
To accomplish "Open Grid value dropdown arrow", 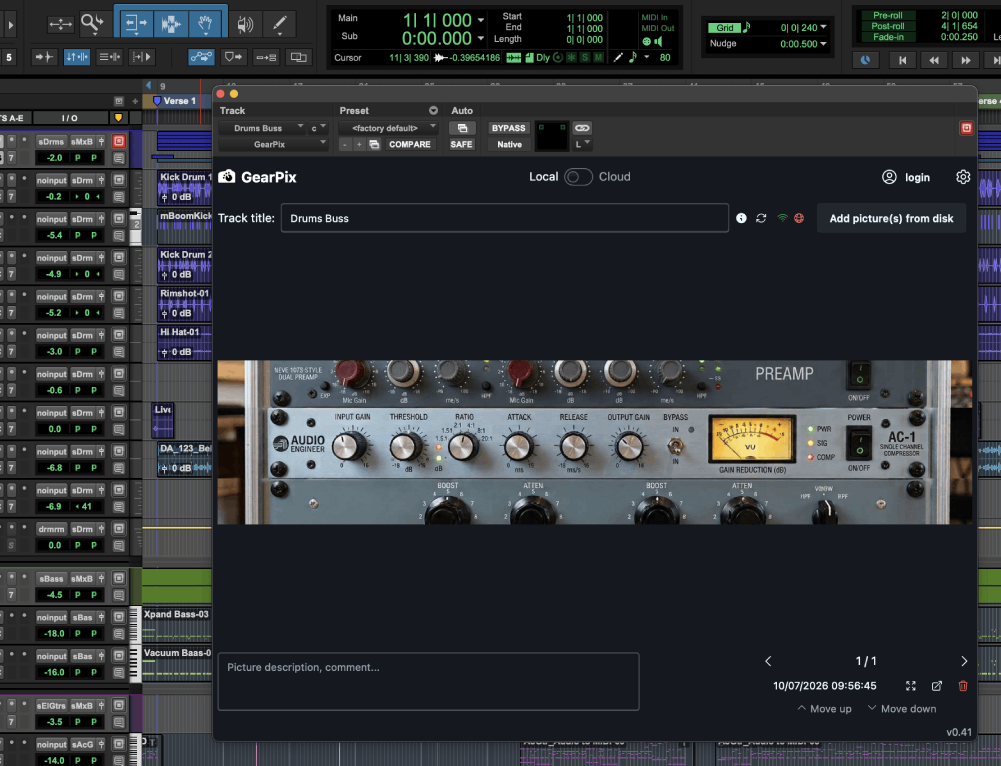I will pyautogui.click(x=824, y=27).
